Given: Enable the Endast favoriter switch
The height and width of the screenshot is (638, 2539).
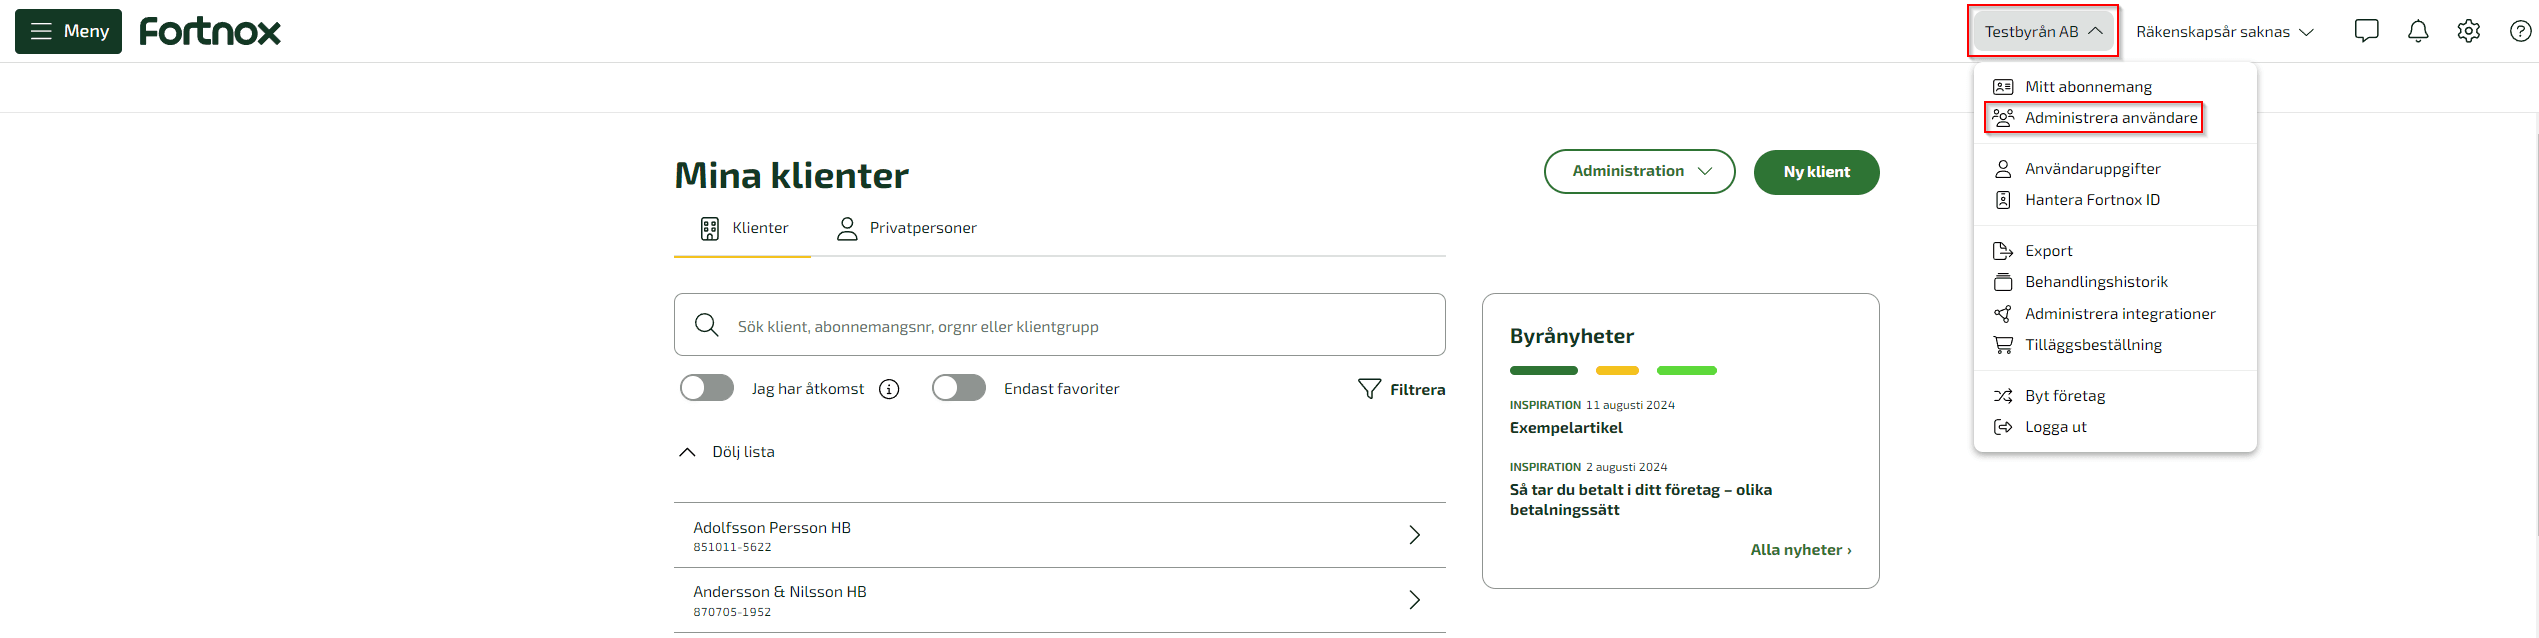Looking at the screenshot, I should pyautogui.click(x=959, y=388).
